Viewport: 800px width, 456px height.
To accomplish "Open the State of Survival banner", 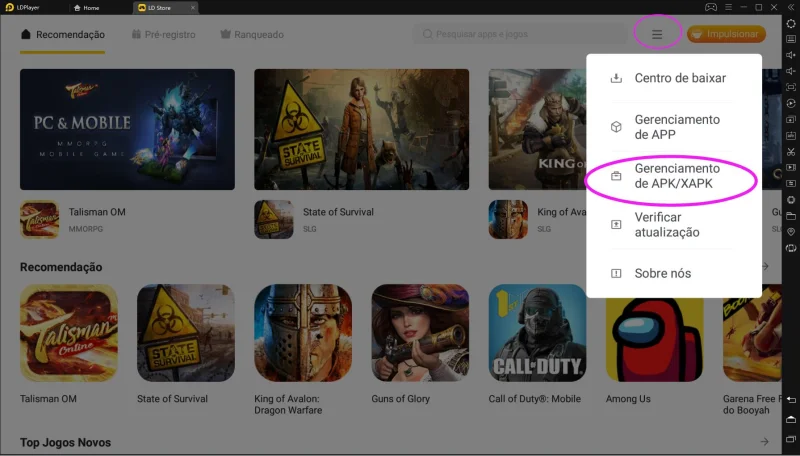I will click(362, 129).
